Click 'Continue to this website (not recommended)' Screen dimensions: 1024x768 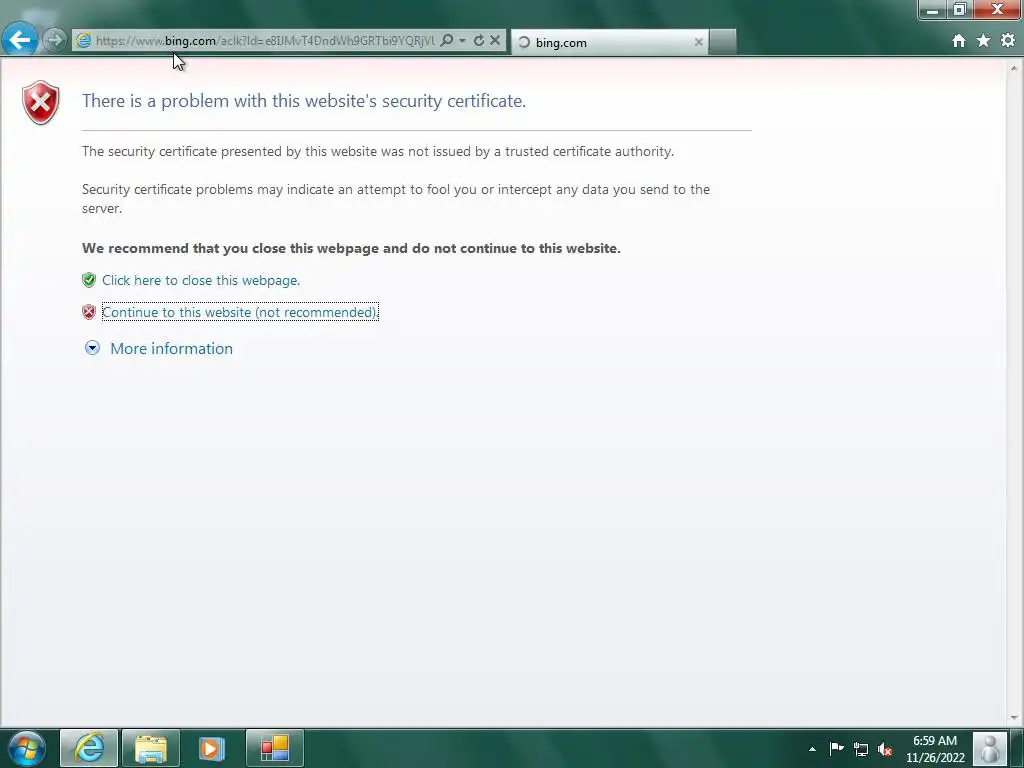coord(240,312)
